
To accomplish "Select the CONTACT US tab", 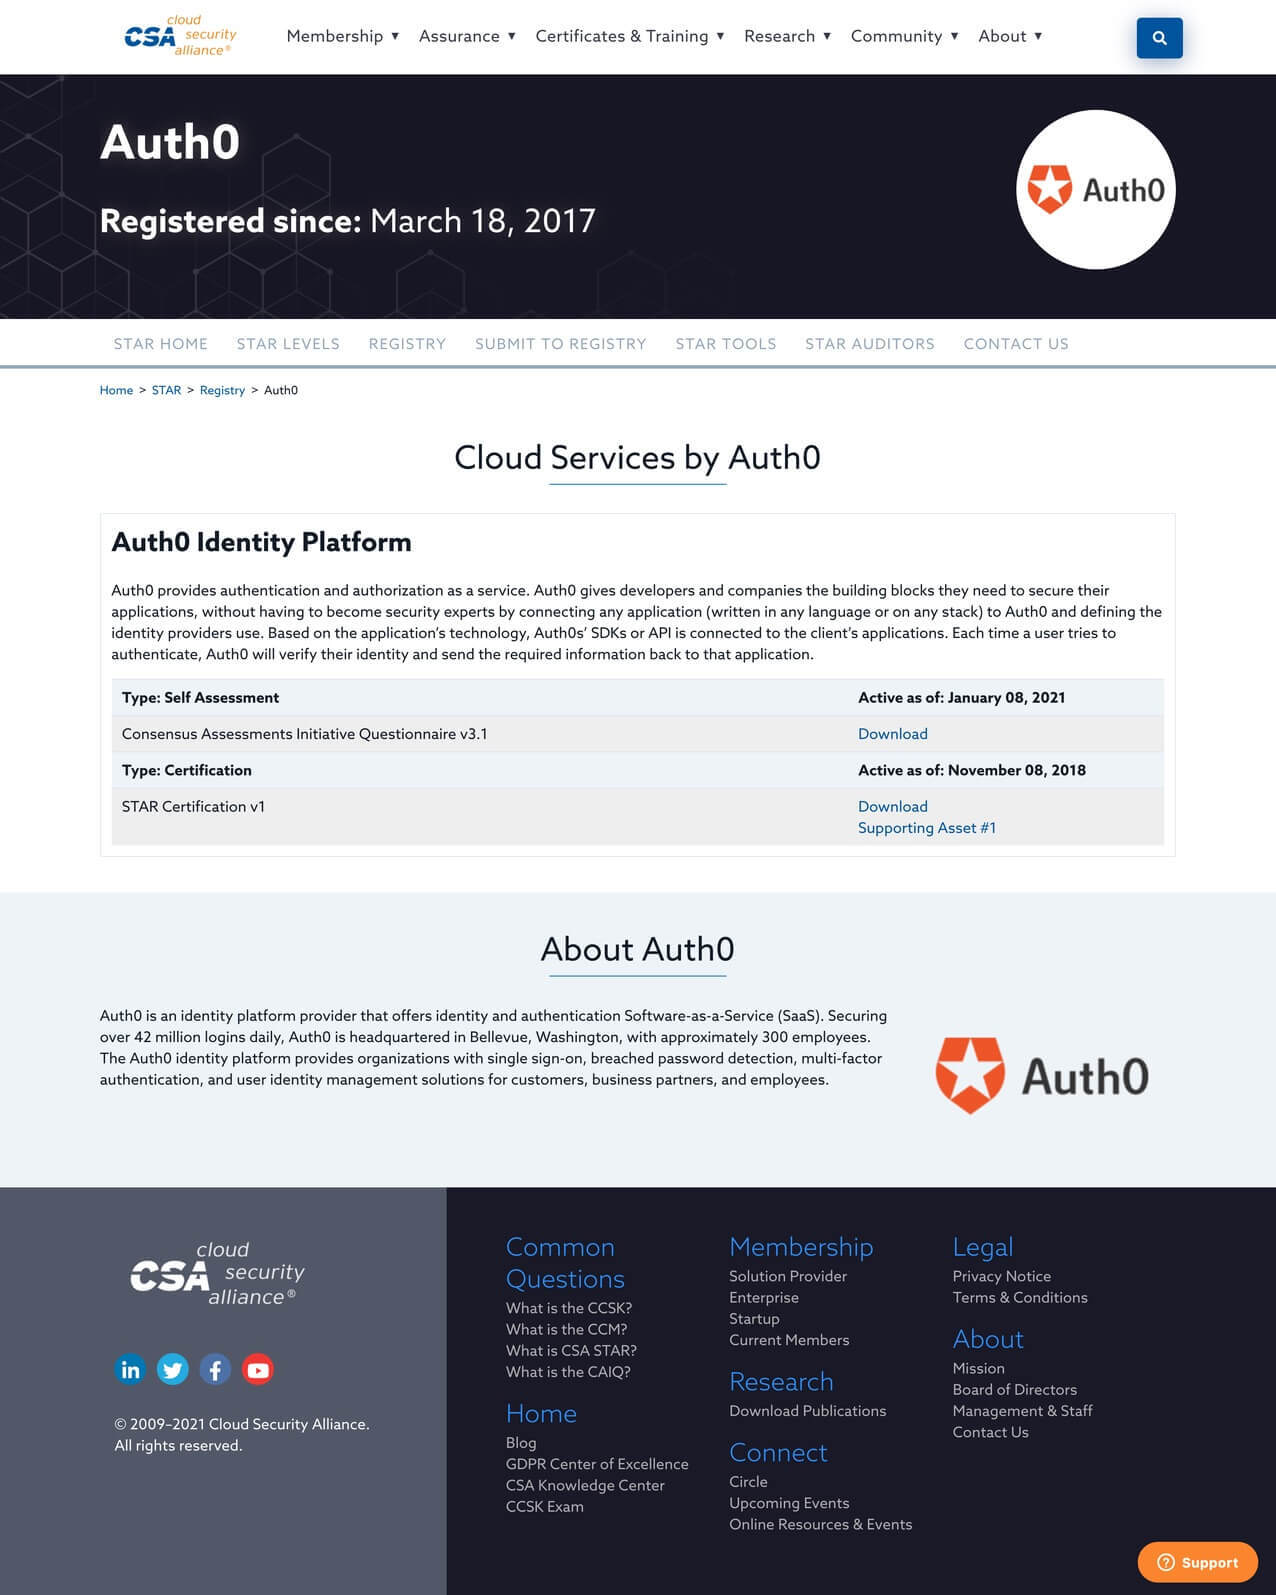I will tap(1016, 344).
